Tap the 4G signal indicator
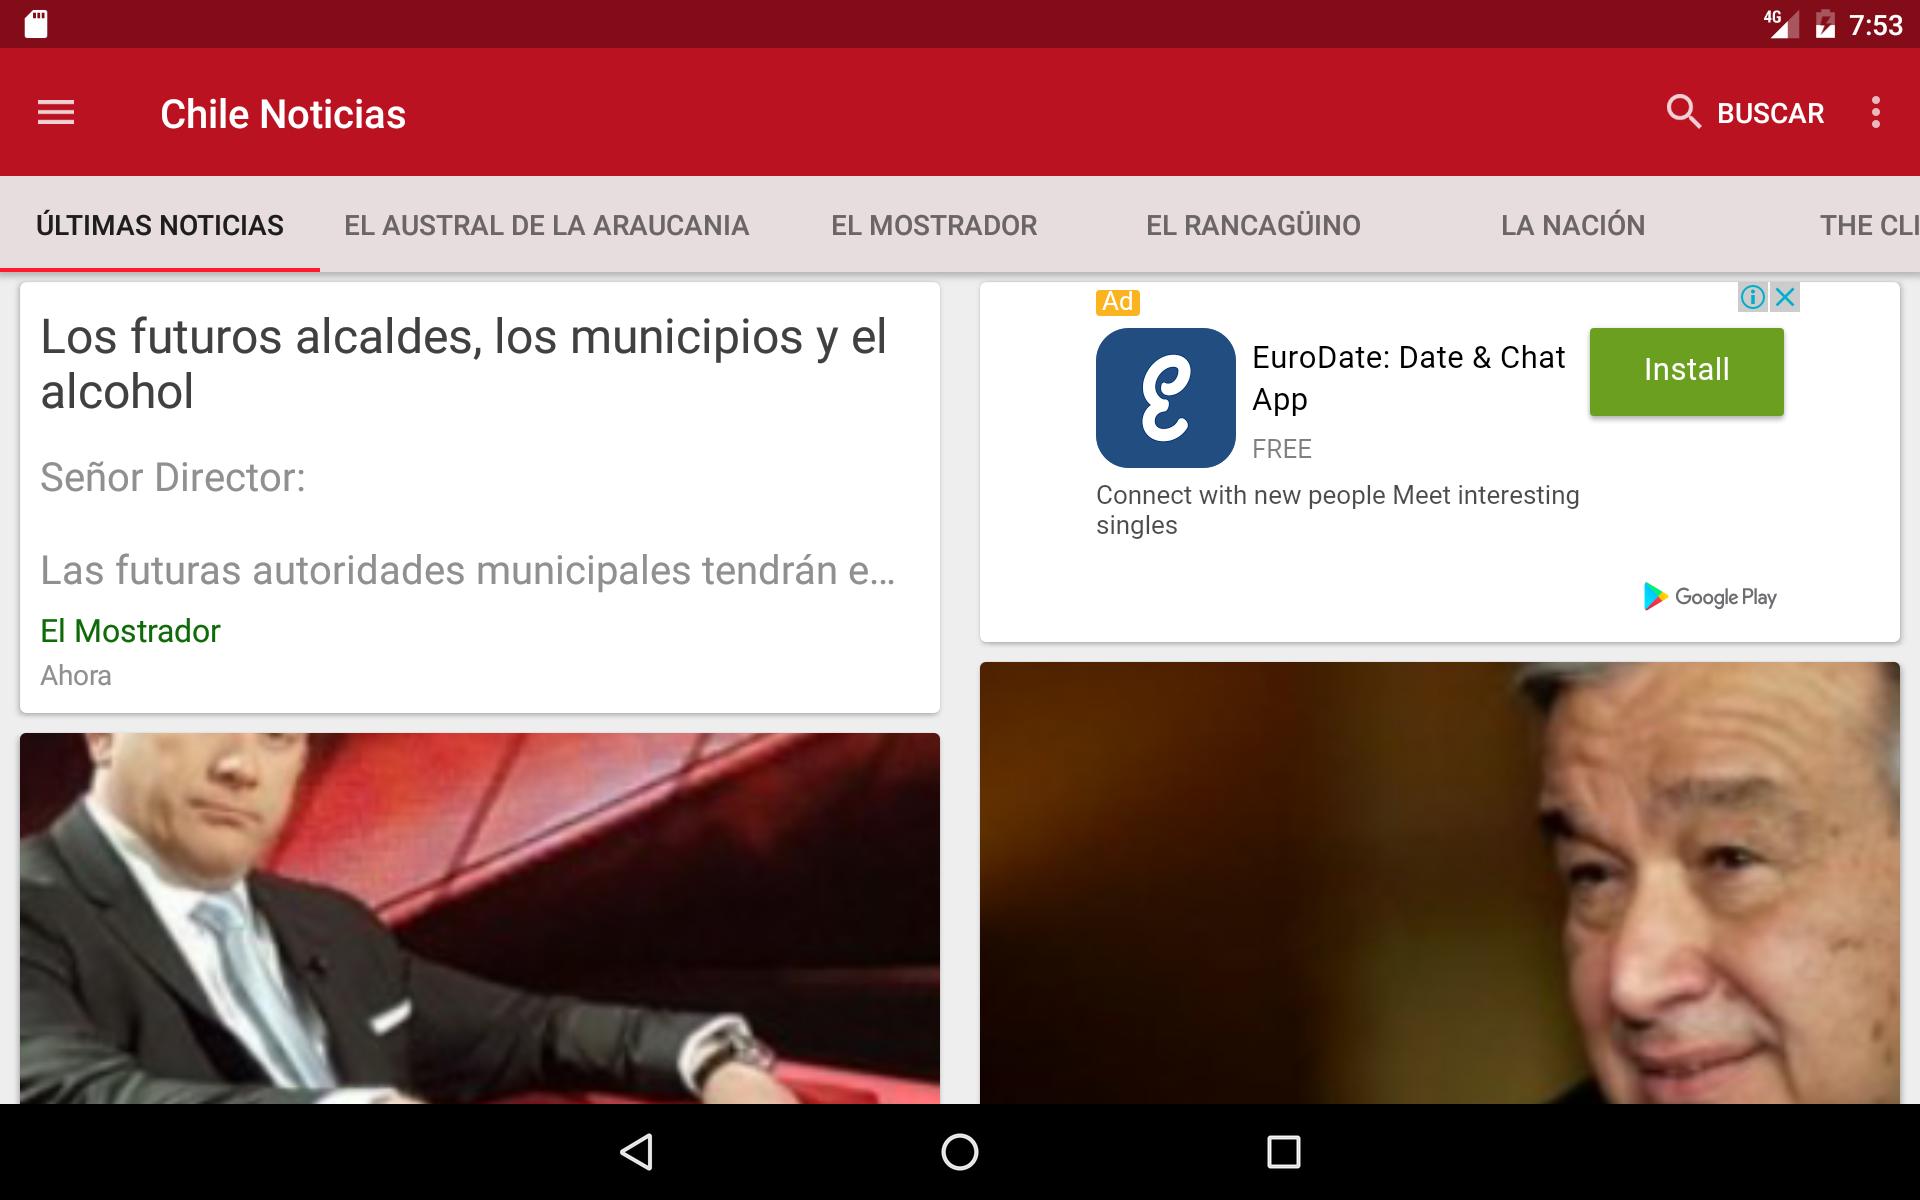The width and height of the screenshot is (1920, 1200). 1781,24
